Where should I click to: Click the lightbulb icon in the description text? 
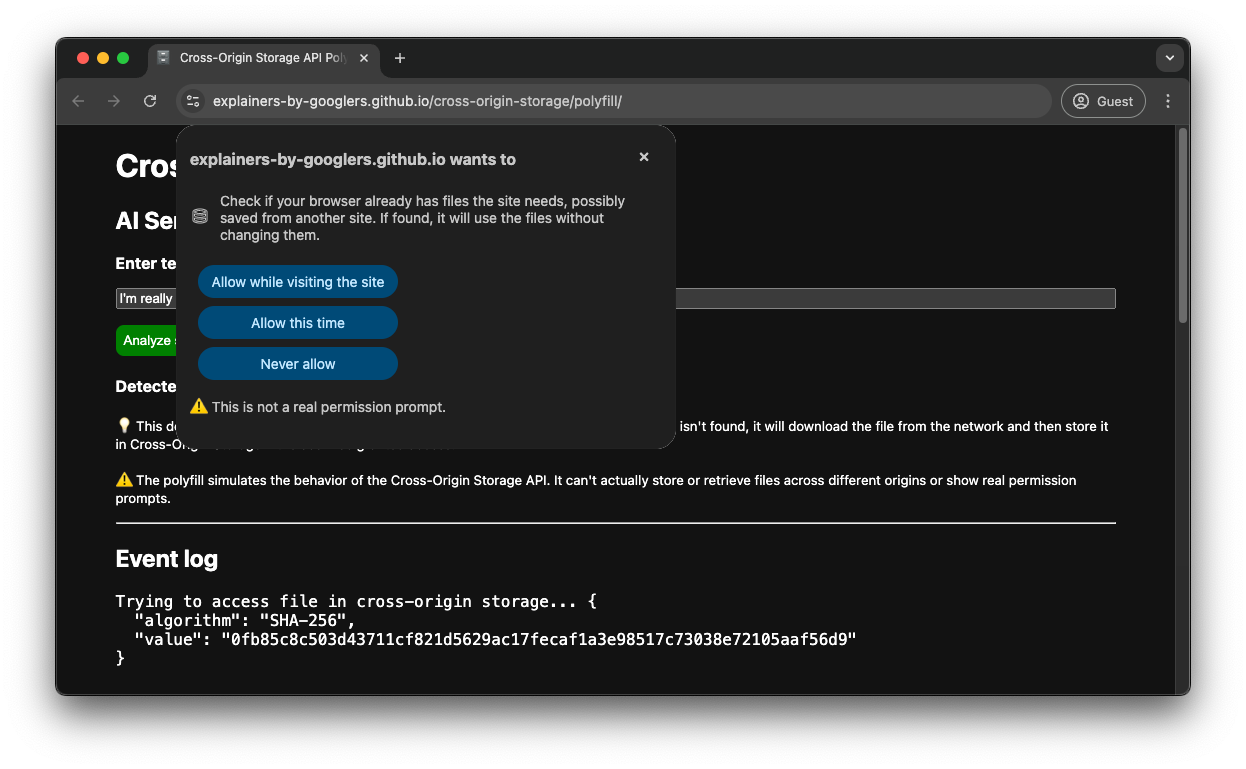pos(124,425)
